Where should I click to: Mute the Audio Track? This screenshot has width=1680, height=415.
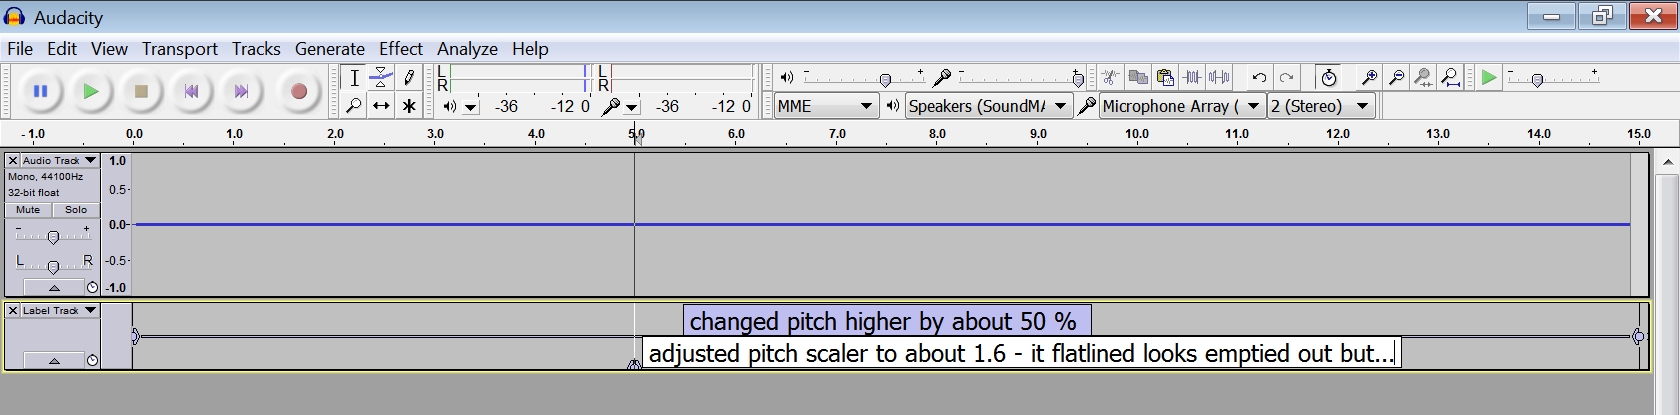click(x=28, y=210)
